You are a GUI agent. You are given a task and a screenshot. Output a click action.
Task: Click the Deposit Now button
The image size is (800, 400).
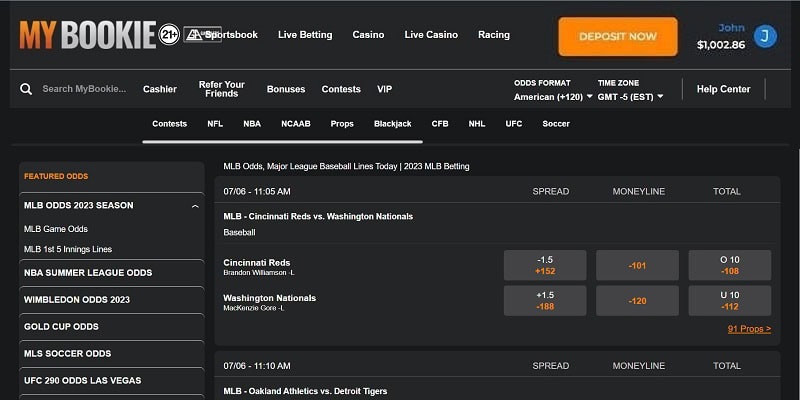pyautogui.click(x=618, y=37)
